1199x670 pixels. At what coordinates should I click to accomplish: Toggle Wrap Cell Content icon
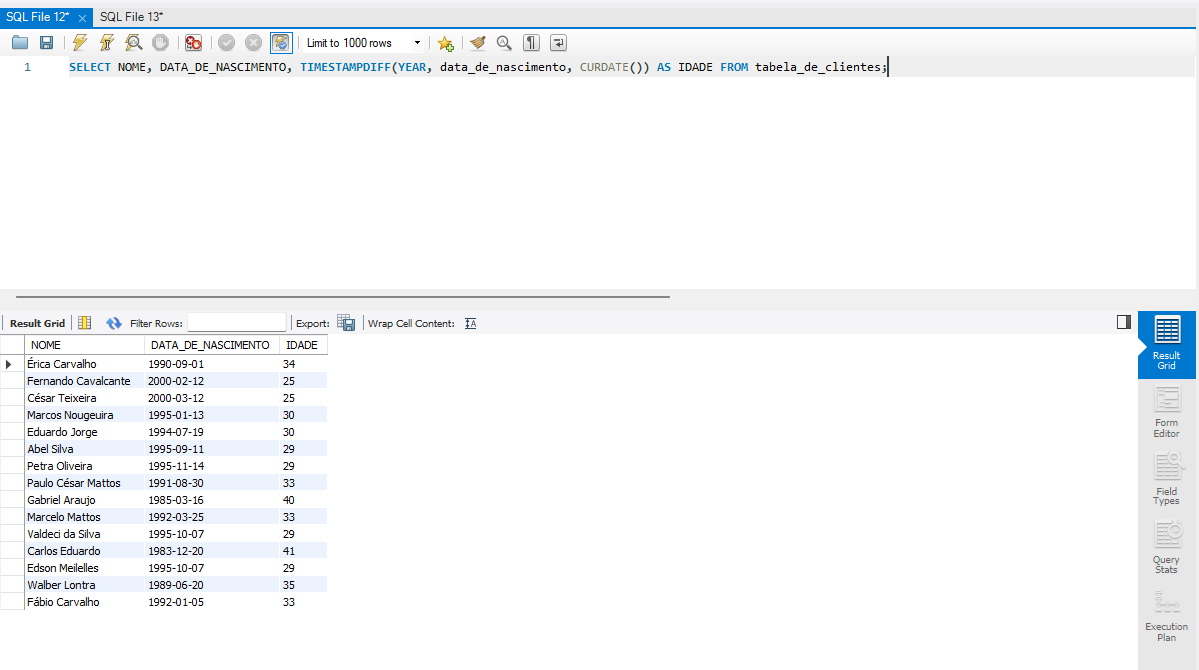[470, 324]
